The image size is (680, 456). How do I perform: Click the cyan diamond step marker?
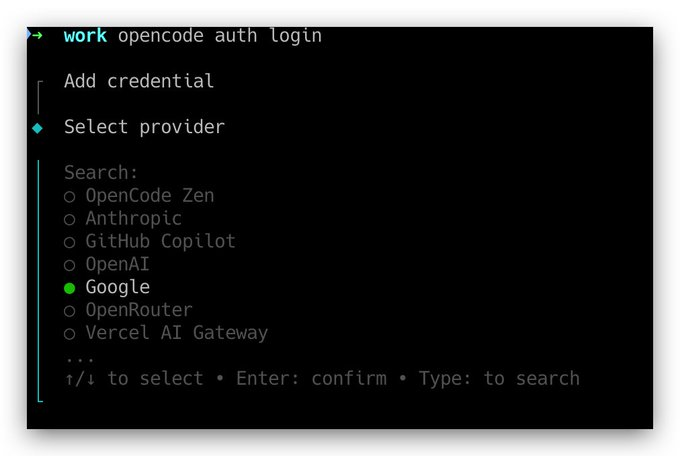point(38,128)
